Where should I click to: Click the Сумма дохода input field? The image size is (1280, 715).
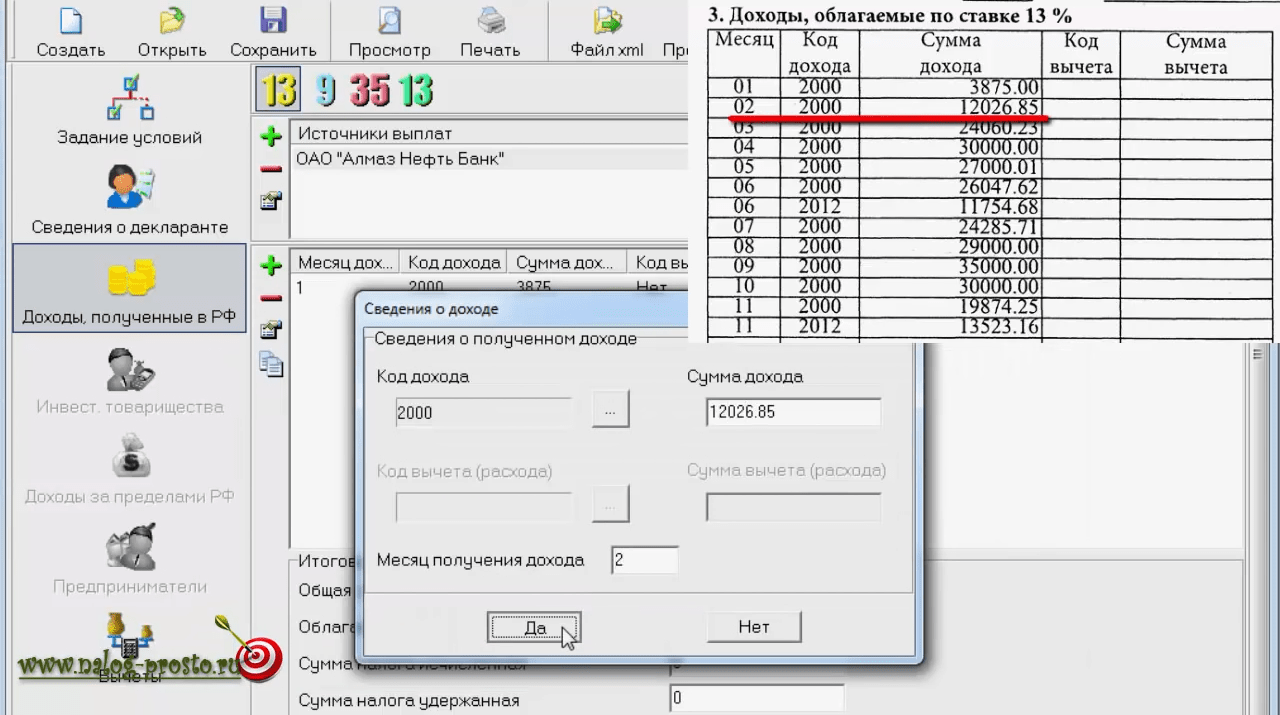(x=793, y=412)
